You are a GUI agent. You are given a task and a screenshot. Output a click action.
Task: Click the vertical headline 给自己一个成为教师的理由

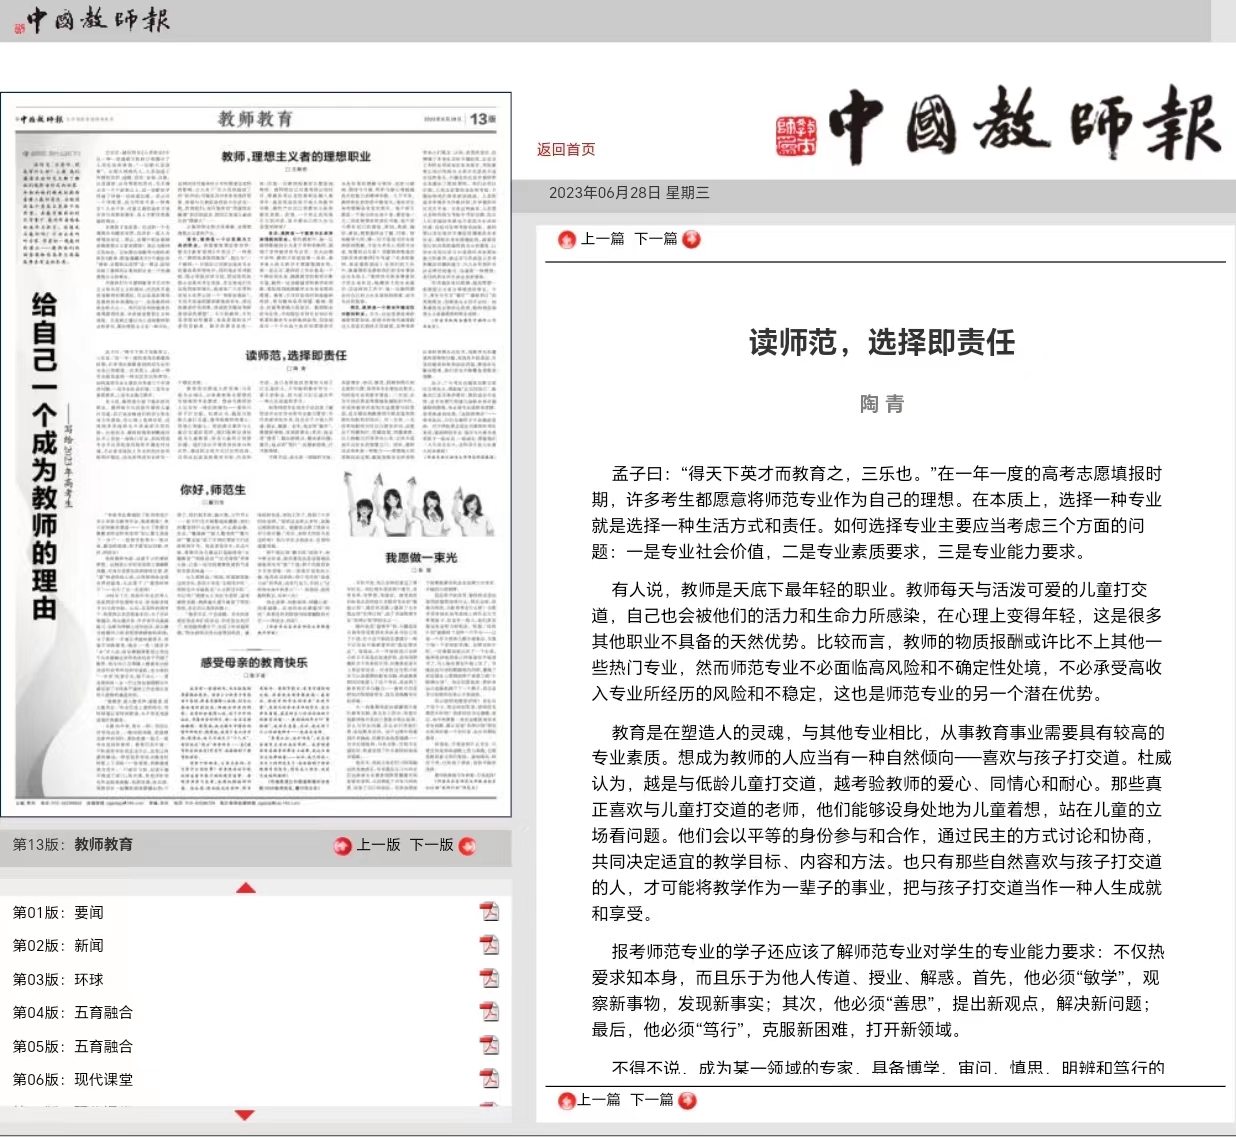pyautogui.click(x=44, y=455)
